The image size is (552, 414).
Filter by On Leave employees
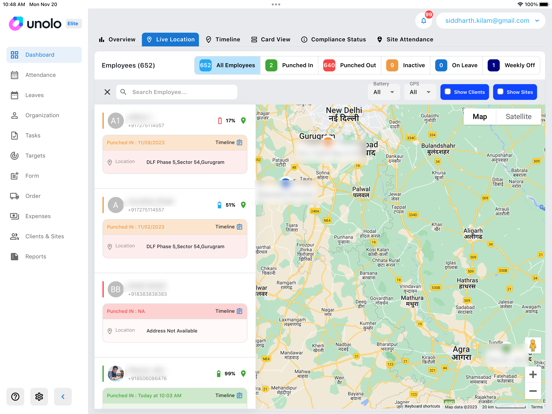pos(456,65)
